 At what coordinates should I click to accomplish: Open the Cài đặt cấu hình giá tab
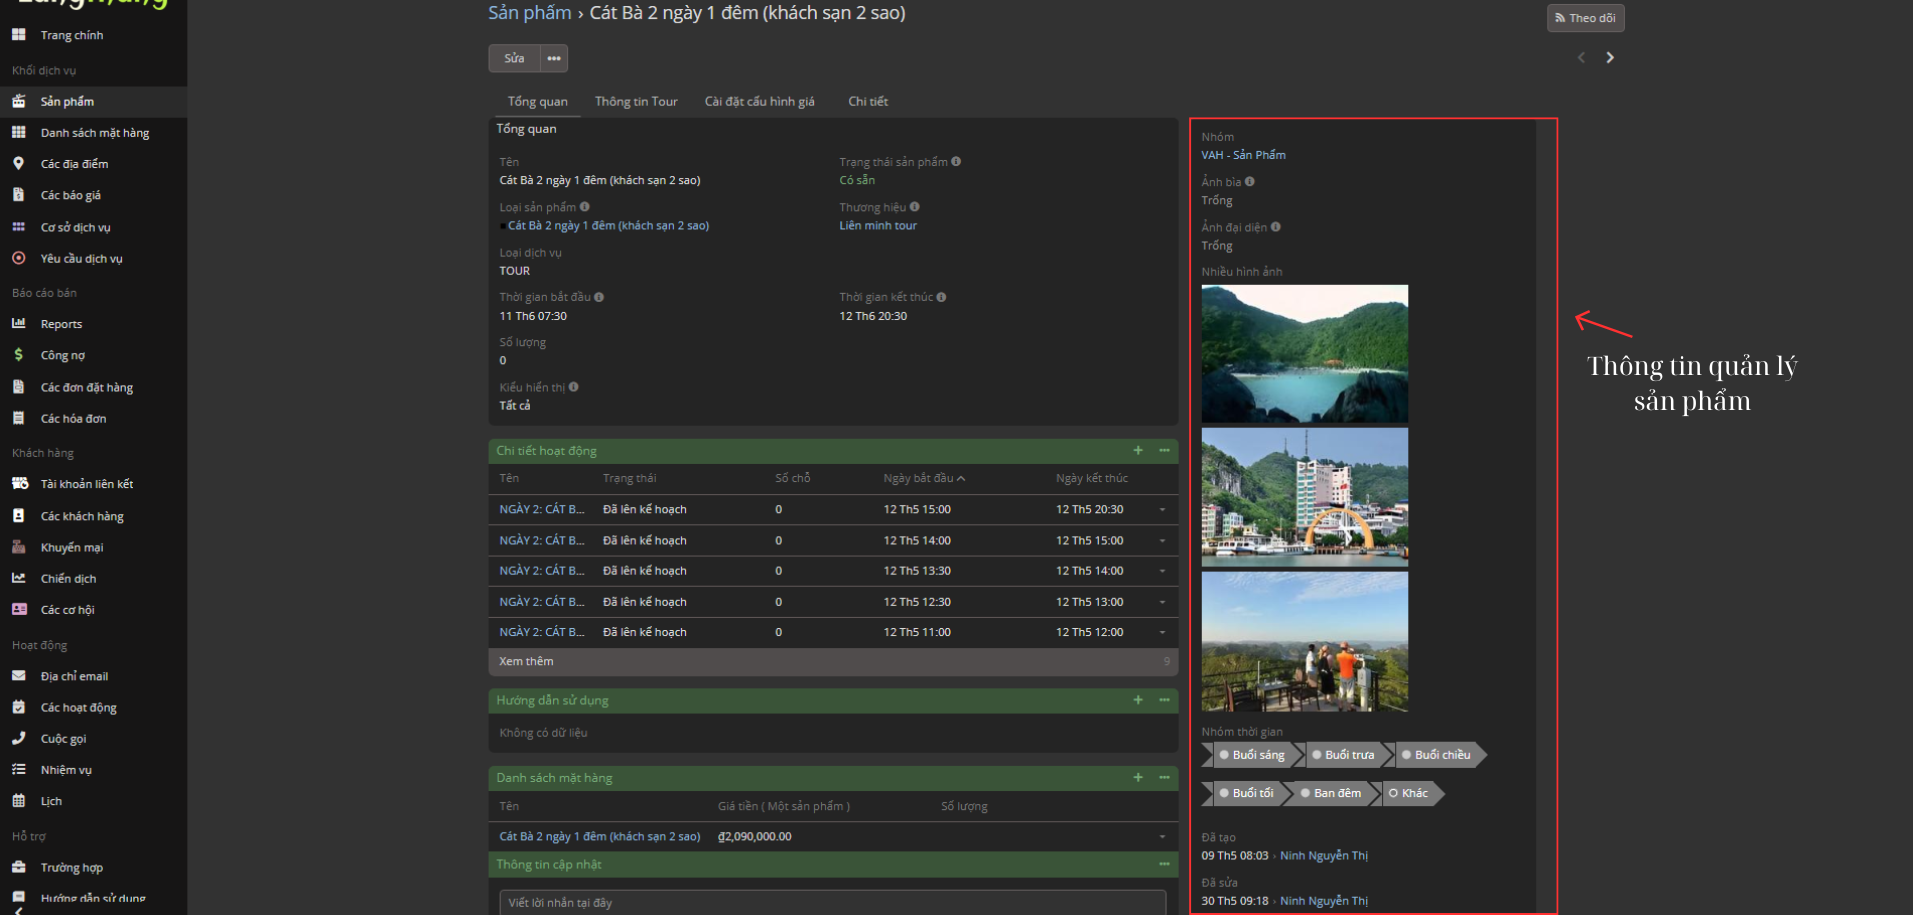(759, 101)
